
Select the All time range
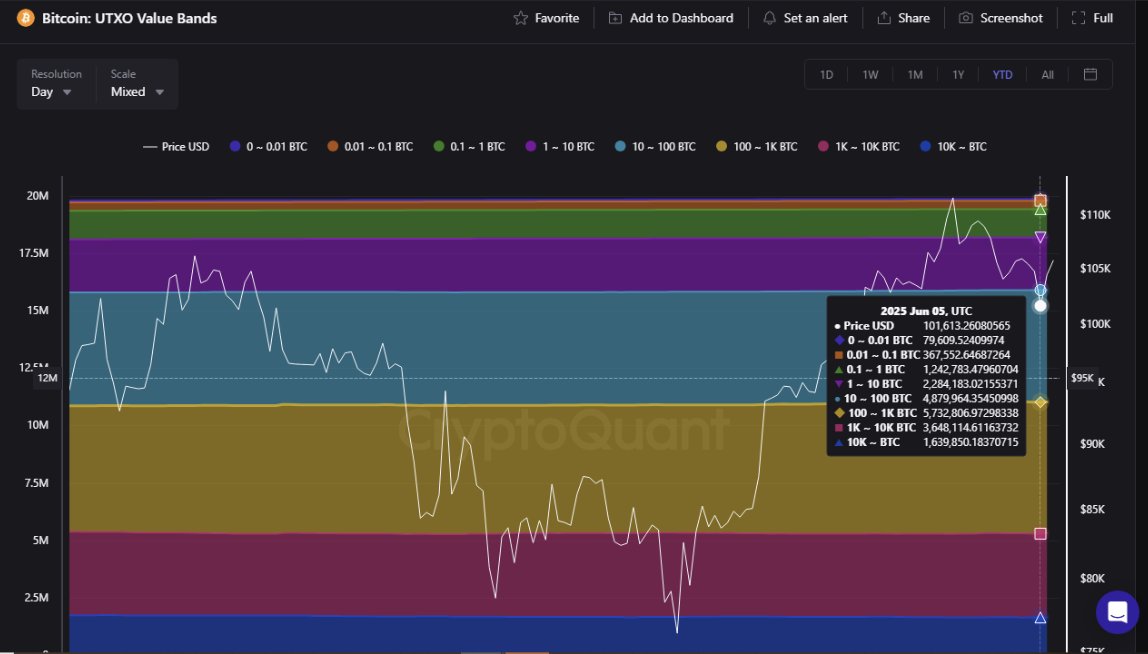(x=1047, y=74)
